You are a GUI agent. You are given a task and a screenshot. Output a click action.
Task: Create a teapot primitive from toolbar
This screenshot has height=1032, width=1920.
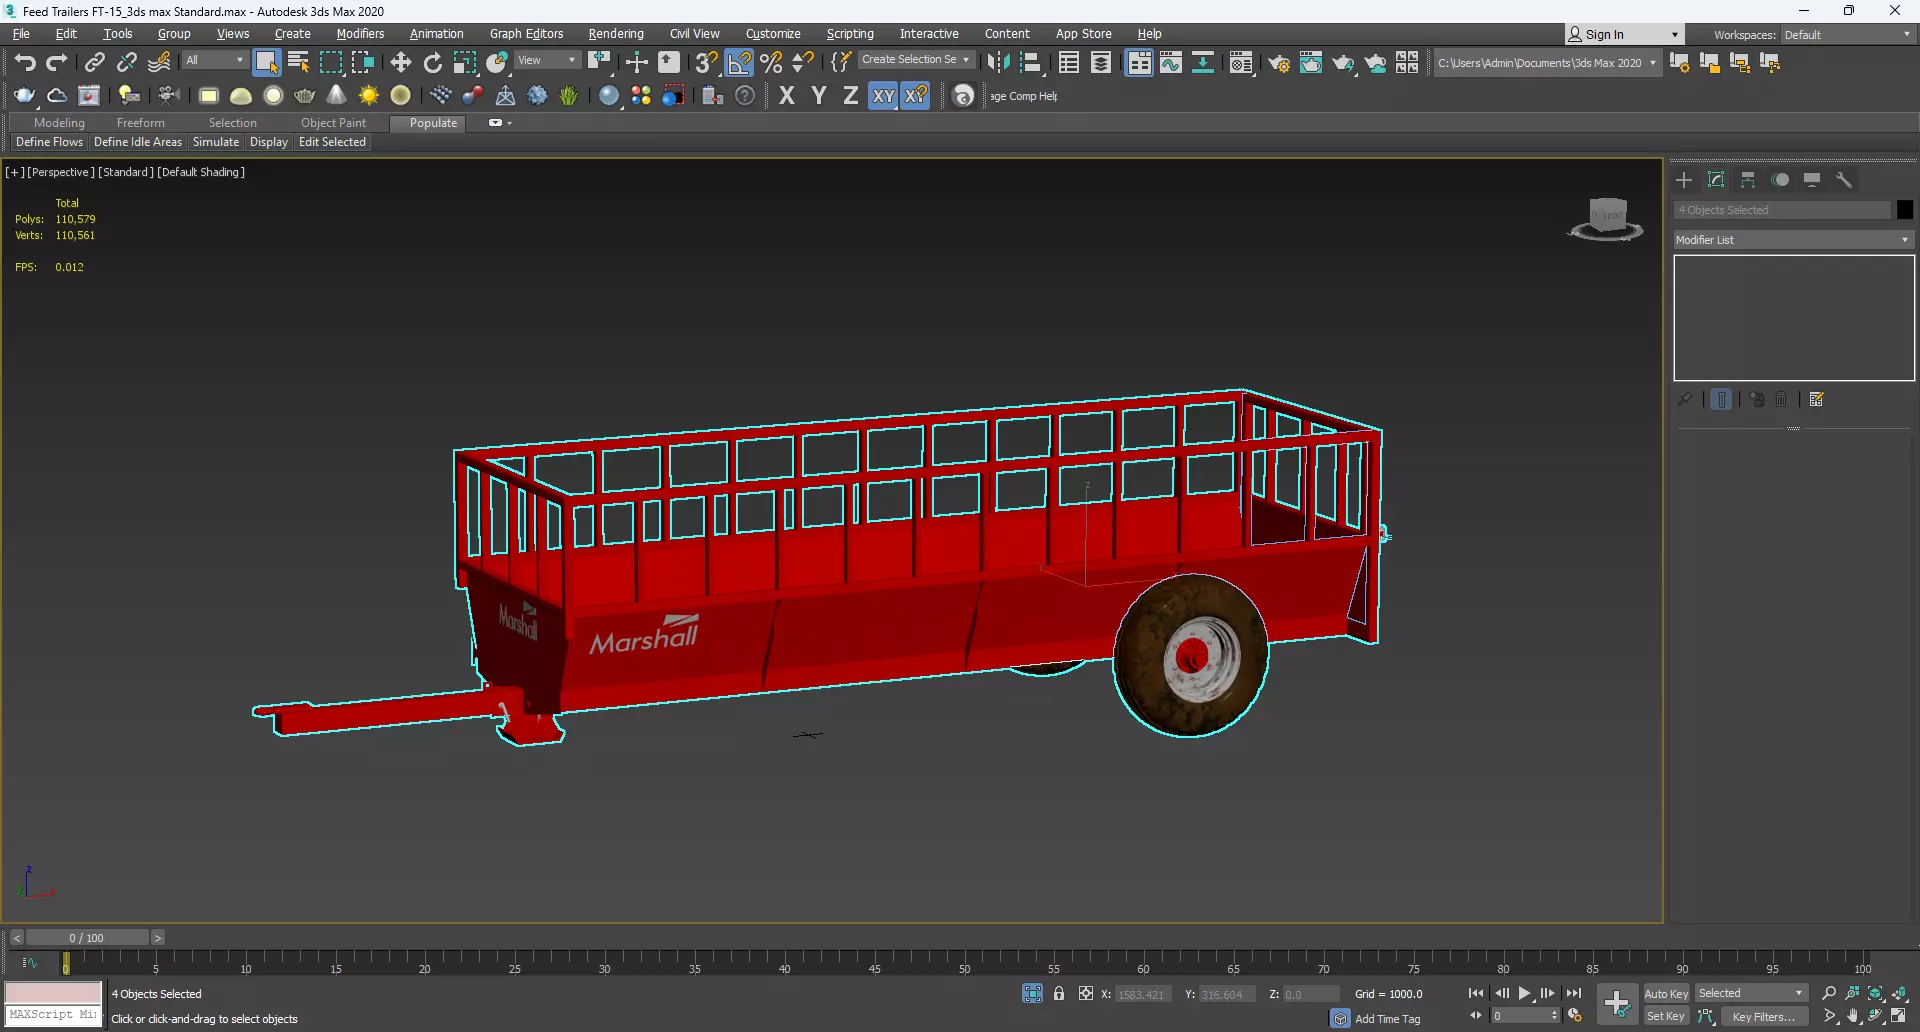[x=305, y=96]
